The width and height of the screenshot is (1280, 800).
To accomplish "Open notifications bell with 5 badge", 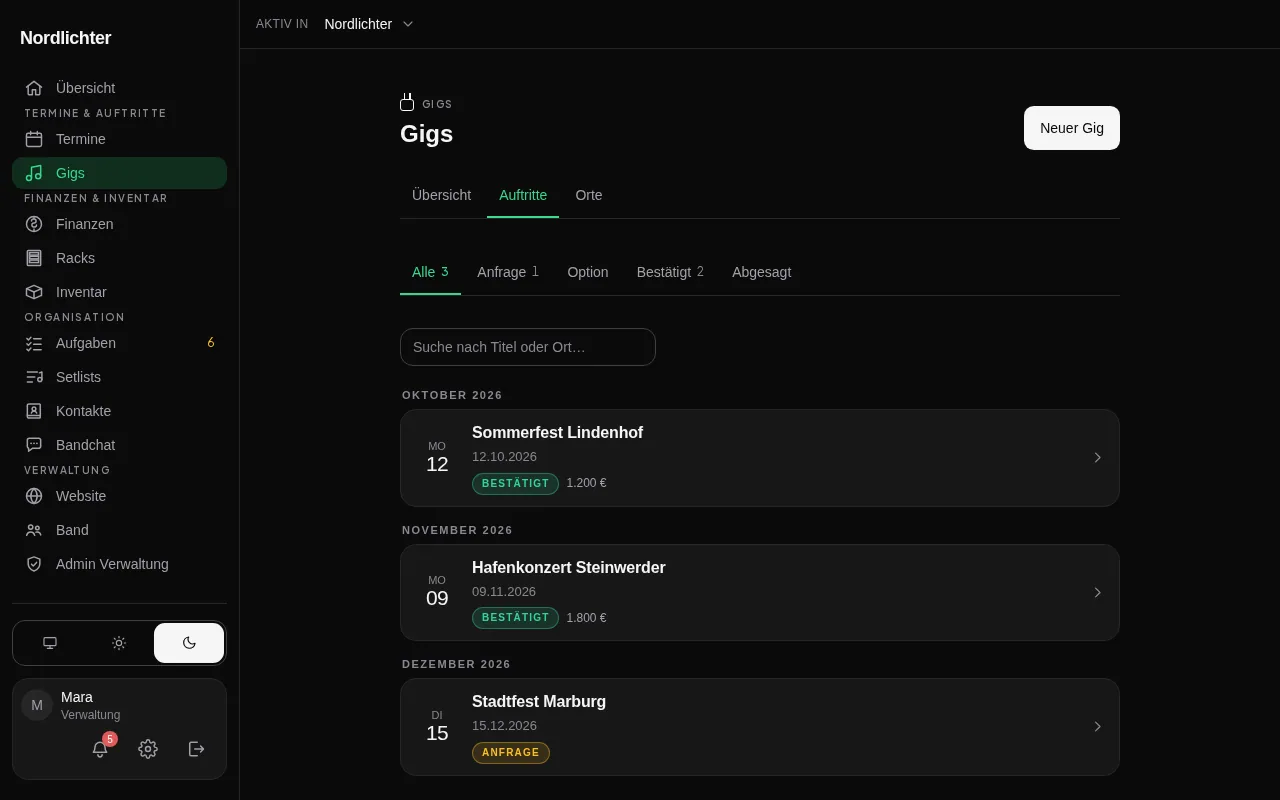I will [100, 748].
